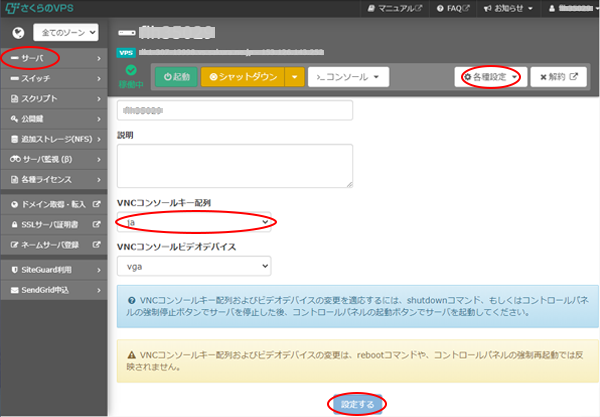Open ネームサーバ登録 external link
The width and height of the screenshot is (600, 417).
[x=54, y=245]
